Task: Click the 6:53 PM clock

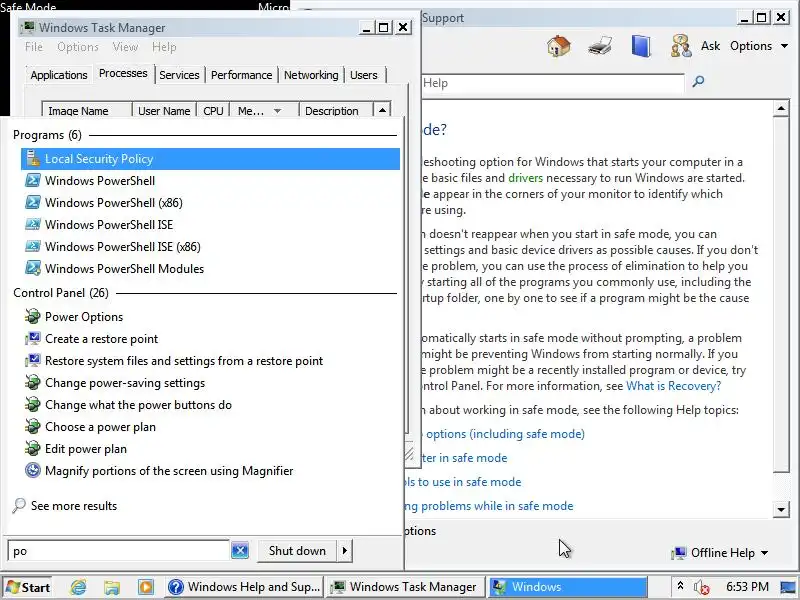Action: 747,587
